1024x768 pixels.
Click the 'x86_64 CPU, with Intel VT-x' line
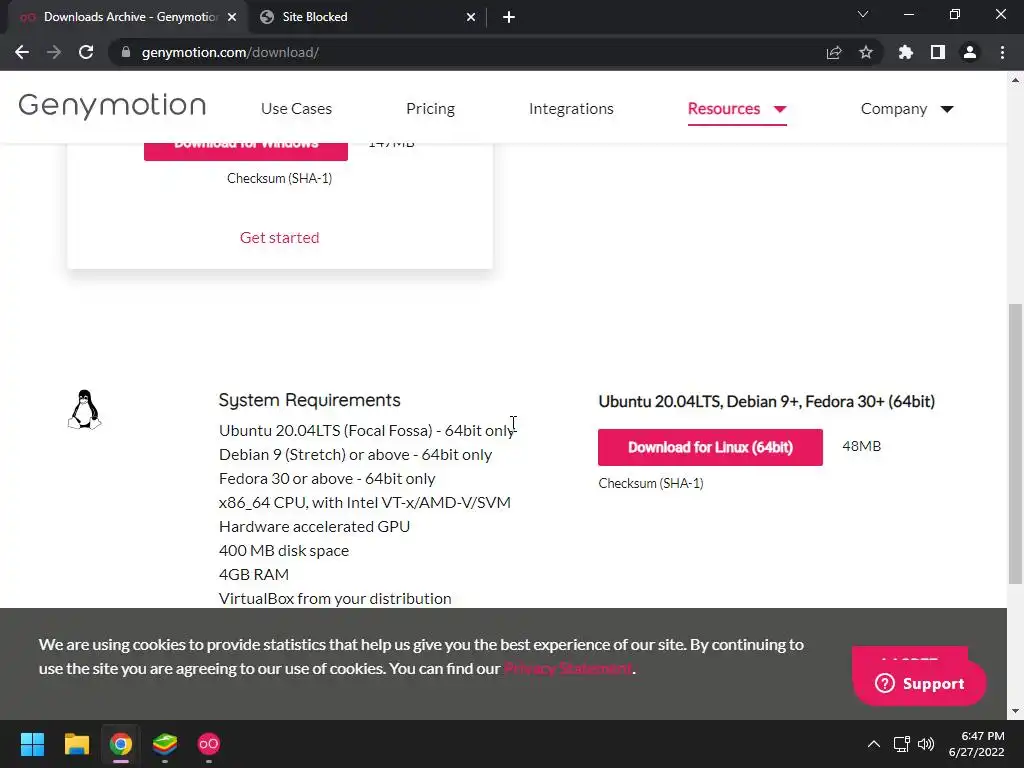[365, 503]
